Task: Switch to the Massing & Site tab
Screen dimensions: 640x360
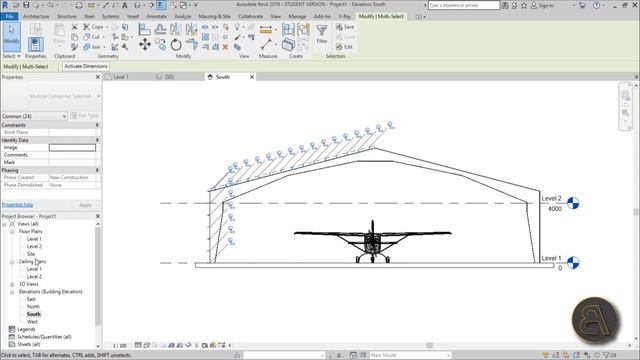Action: point(215,16)
